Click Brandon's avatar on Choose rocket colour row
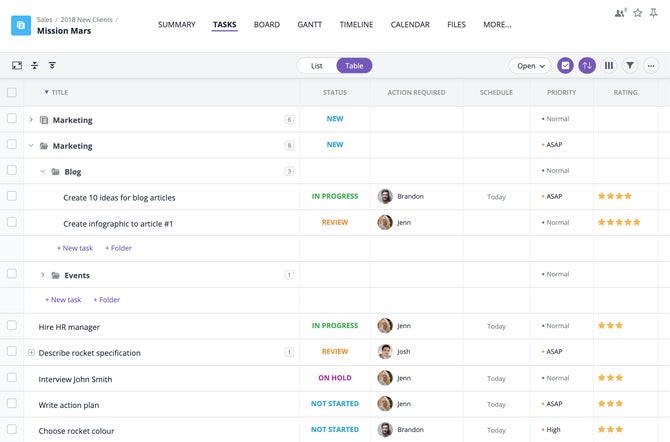Image resolution: width=670 pixels, height=442 pixels. click(x=385, y=430)
